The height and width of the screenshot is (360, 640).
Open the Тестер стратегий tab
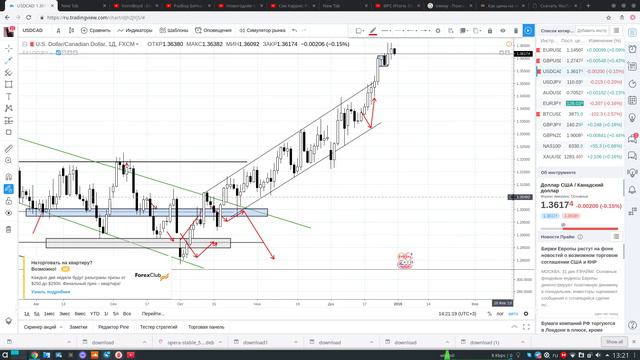coord(158,327)
